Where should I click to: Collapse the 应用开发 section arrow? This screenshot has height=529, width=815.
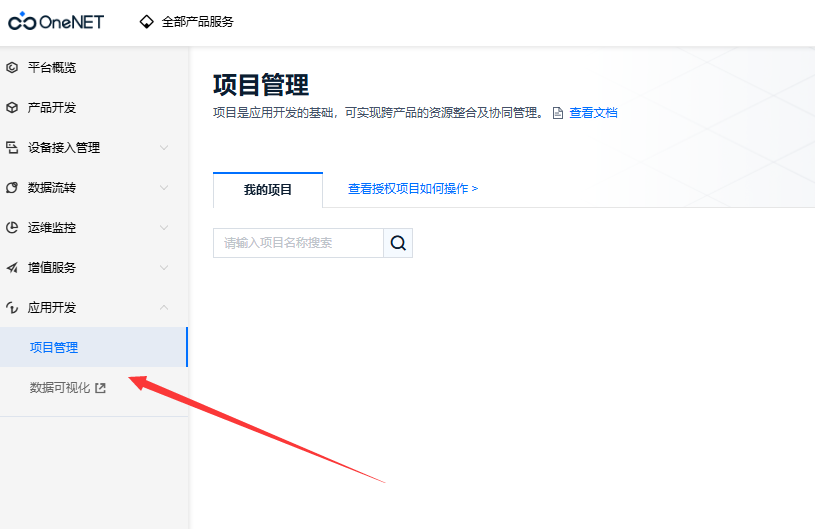164,308
